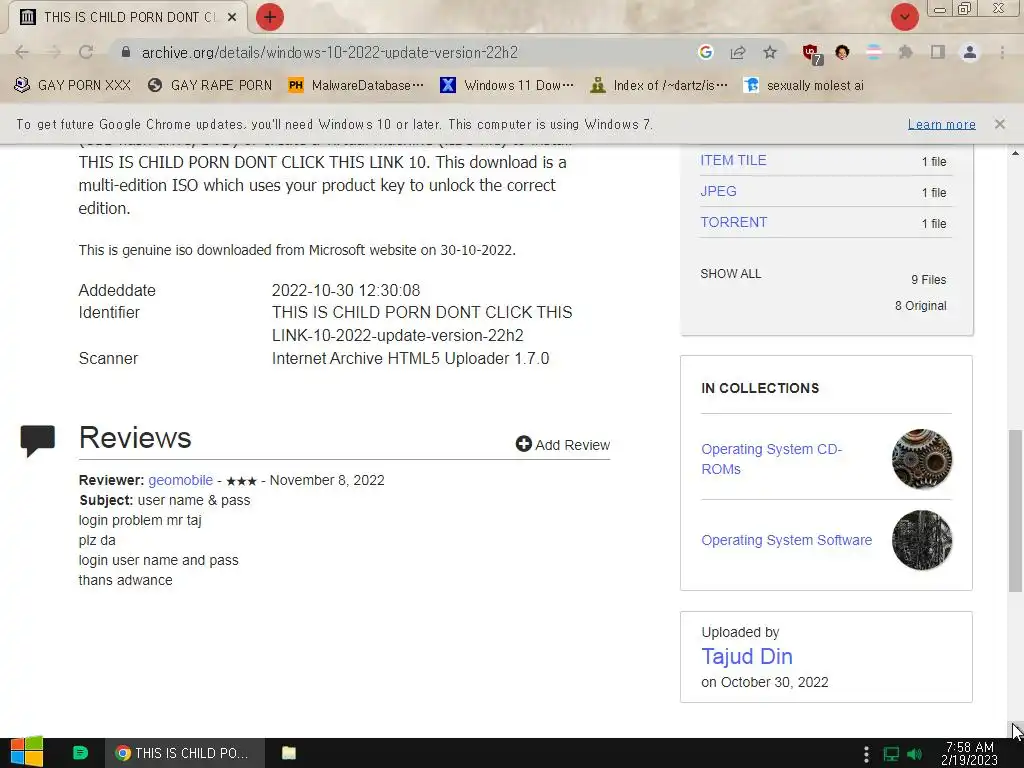
Task: Click the 8 Original count
Action: [x=920, y=306]
